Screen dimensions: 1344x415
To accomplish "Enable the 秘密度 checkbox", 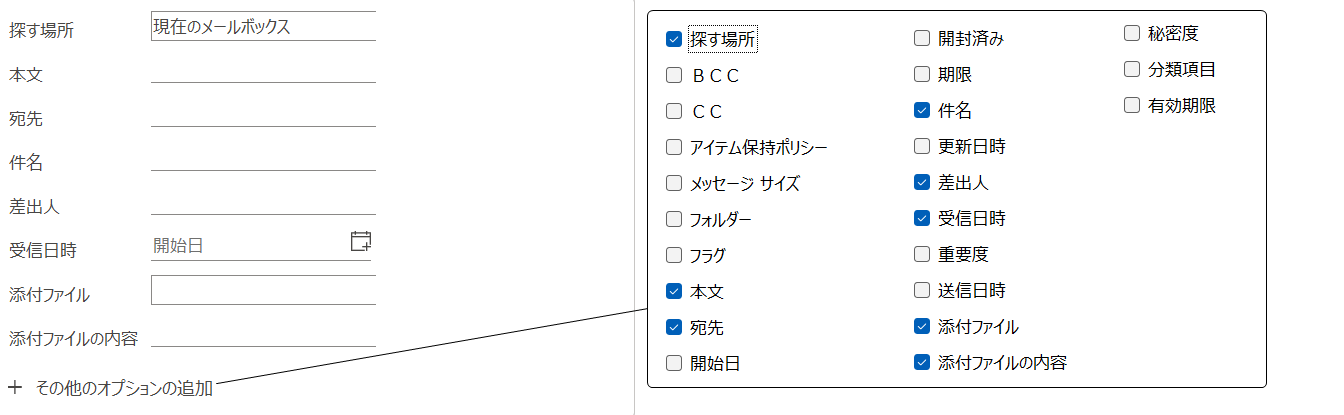I will tap(1132, 33).
